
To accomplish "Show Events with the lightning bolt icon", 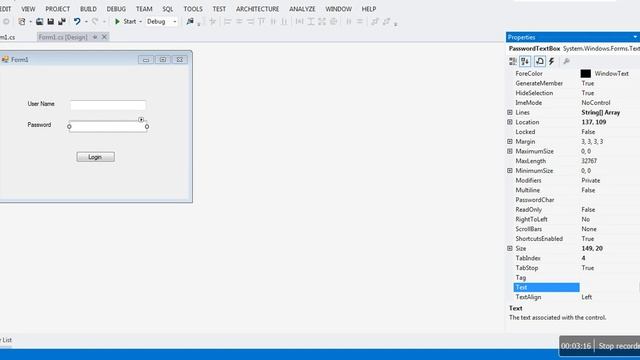I will tap(551, 62).
